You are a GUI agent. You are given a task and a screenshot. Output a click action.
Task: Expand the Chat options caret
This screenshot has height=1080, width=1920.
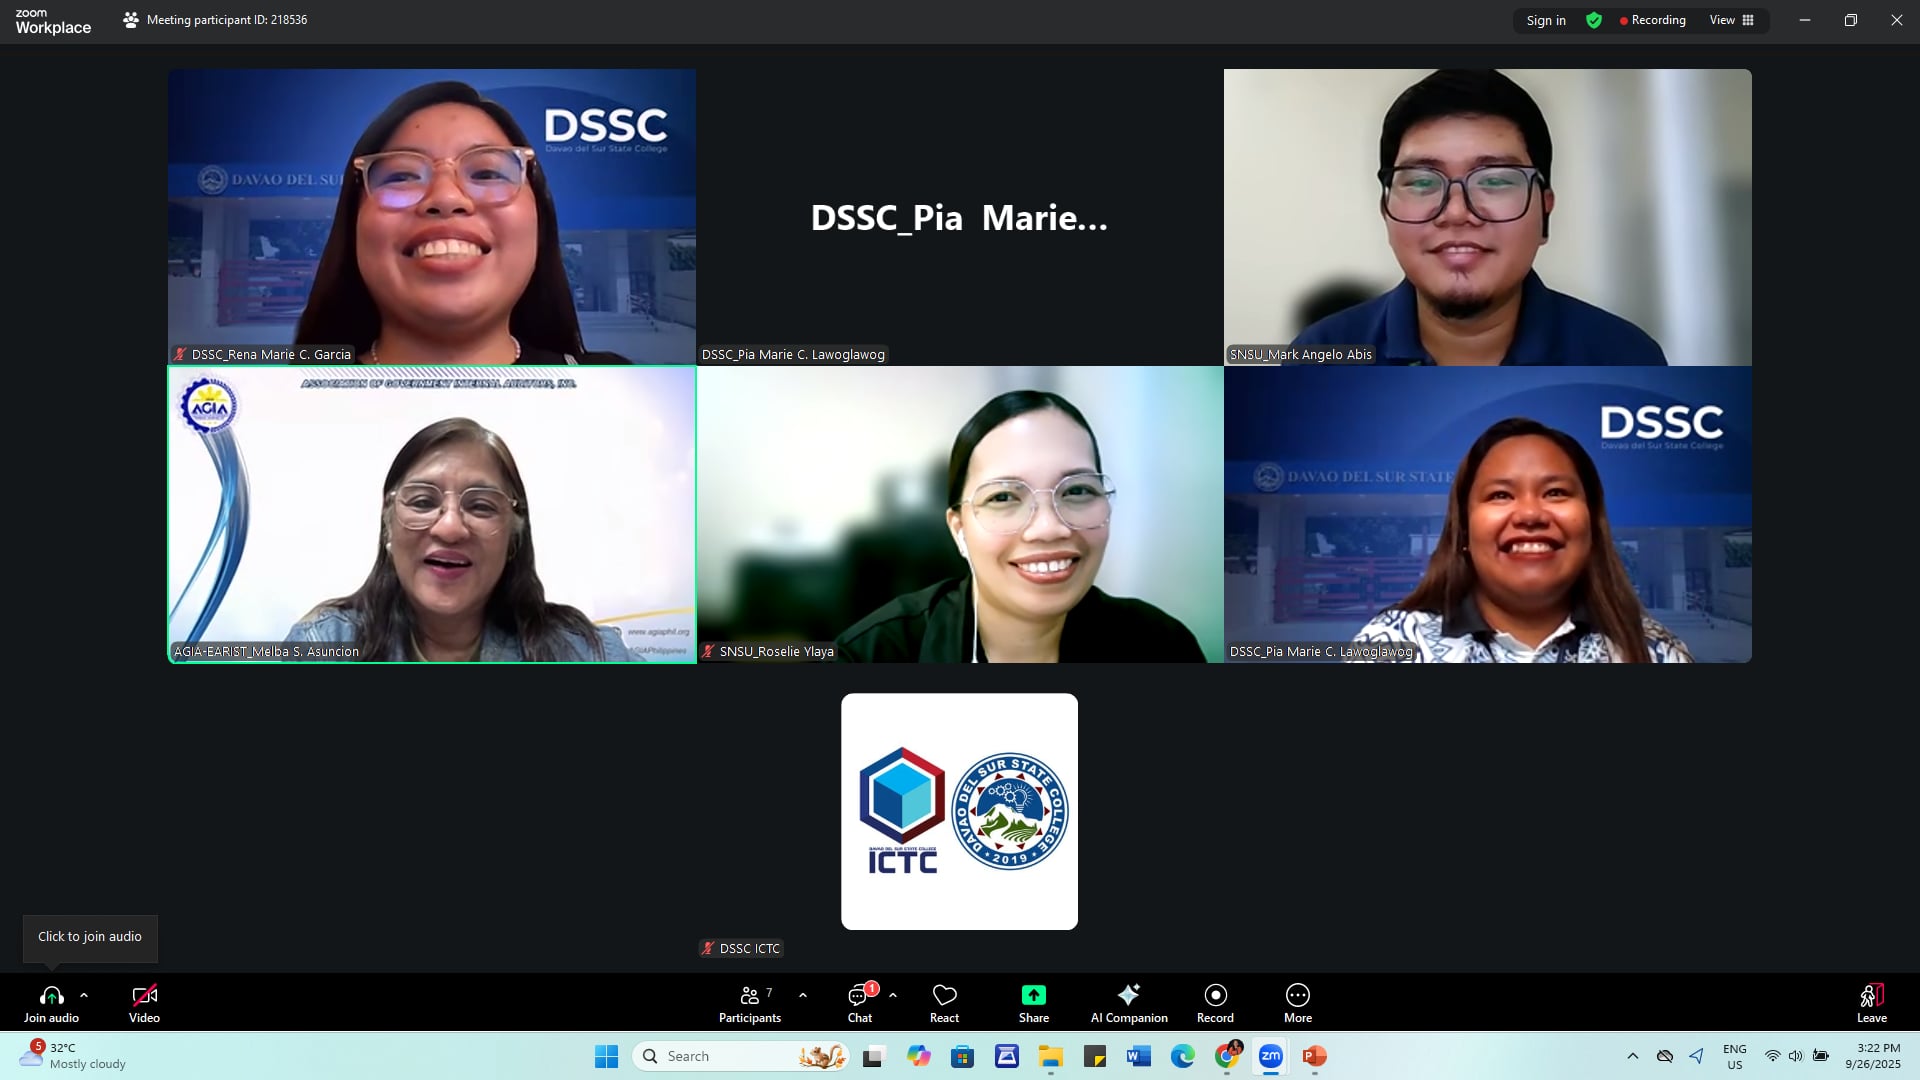[x=893, y=996]
